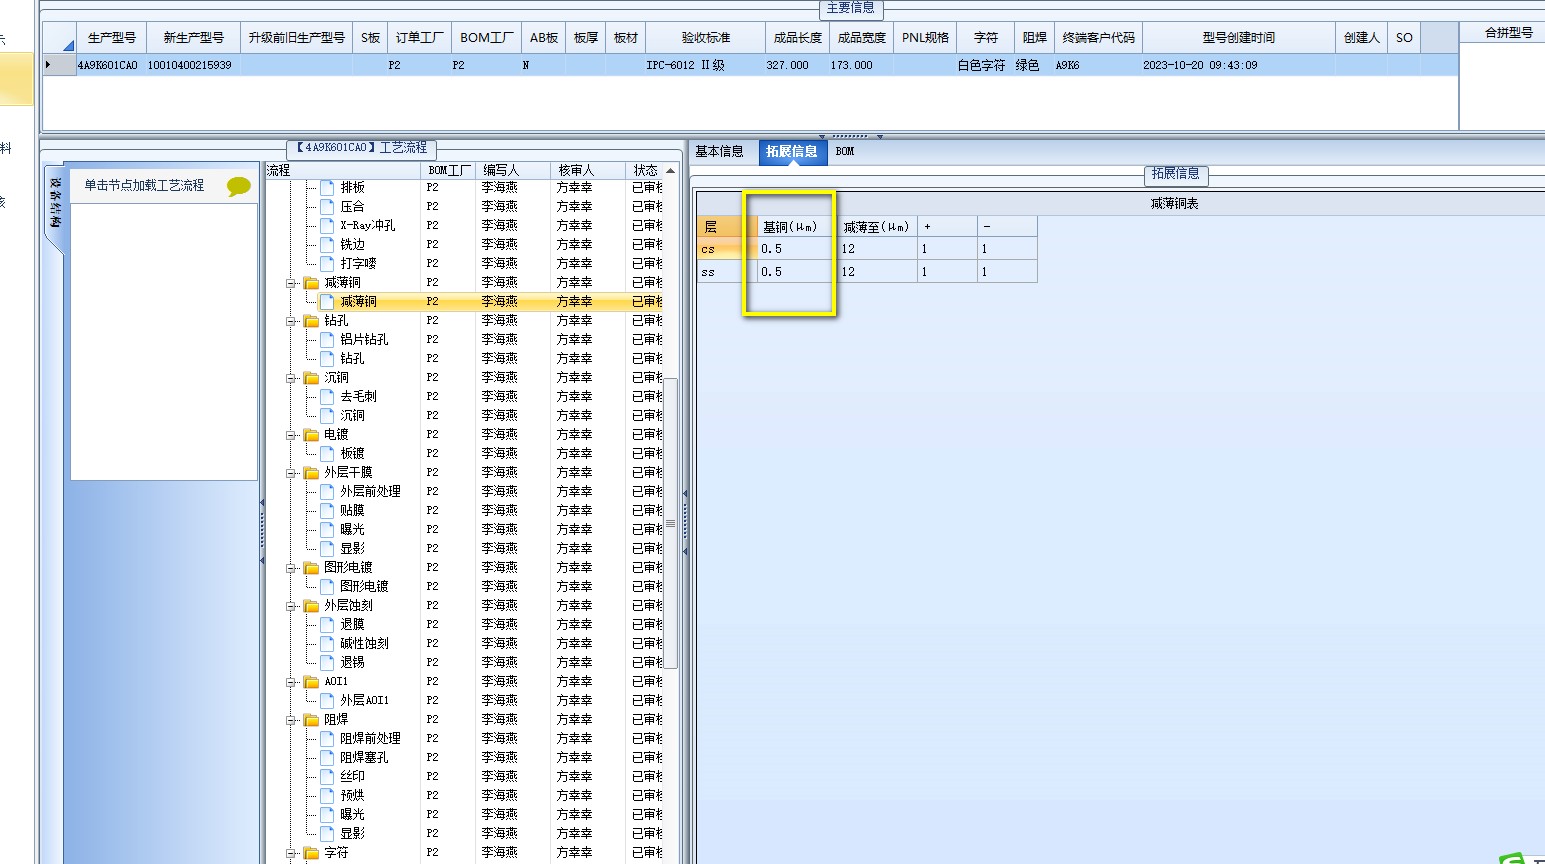The image size is (1545, 864).
Task: Click the folder icon of 沉铜 group
Action: [x=311, y=377]
